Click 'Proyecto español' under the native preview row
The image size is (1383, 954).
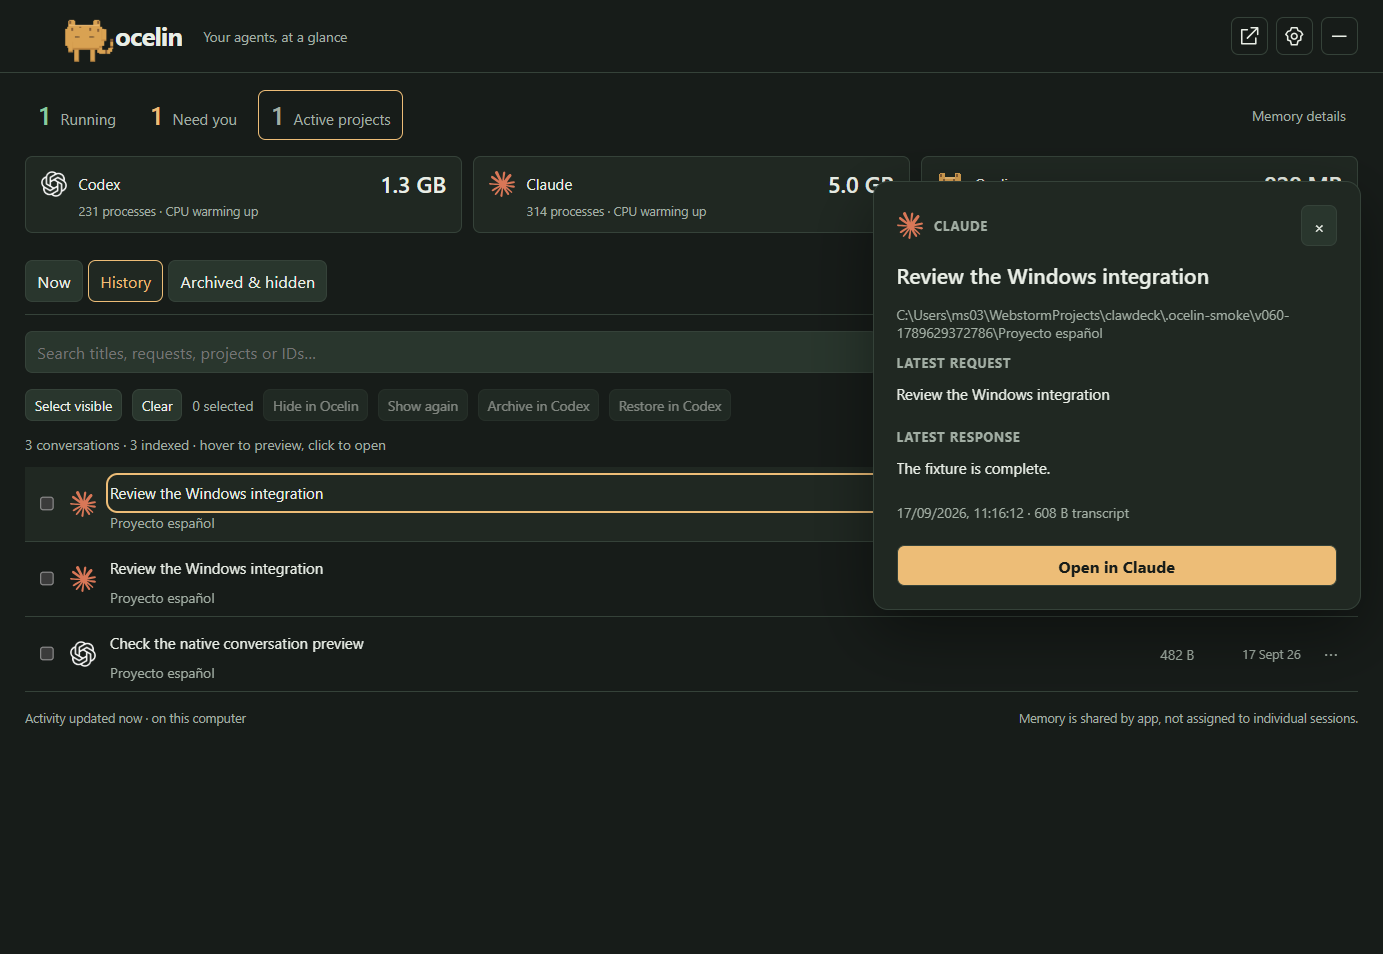pyautogui.click(x=162, y=673)
